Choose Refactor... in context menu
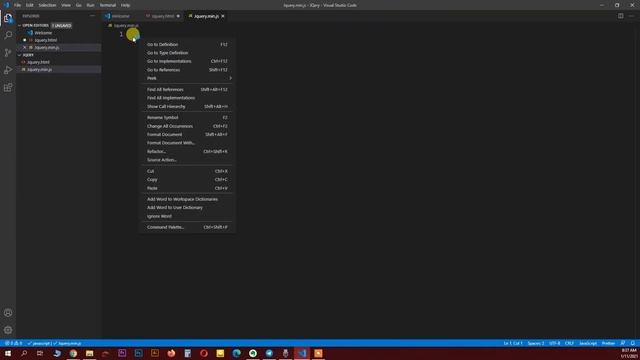This screenshot has height=360, width=640. coord(187,151)
